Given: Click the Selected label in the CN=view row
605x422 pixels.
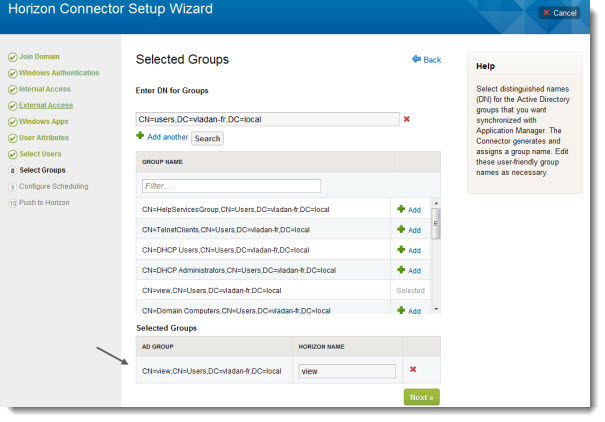Looking at the screenshot, I should tap(411, 290).
